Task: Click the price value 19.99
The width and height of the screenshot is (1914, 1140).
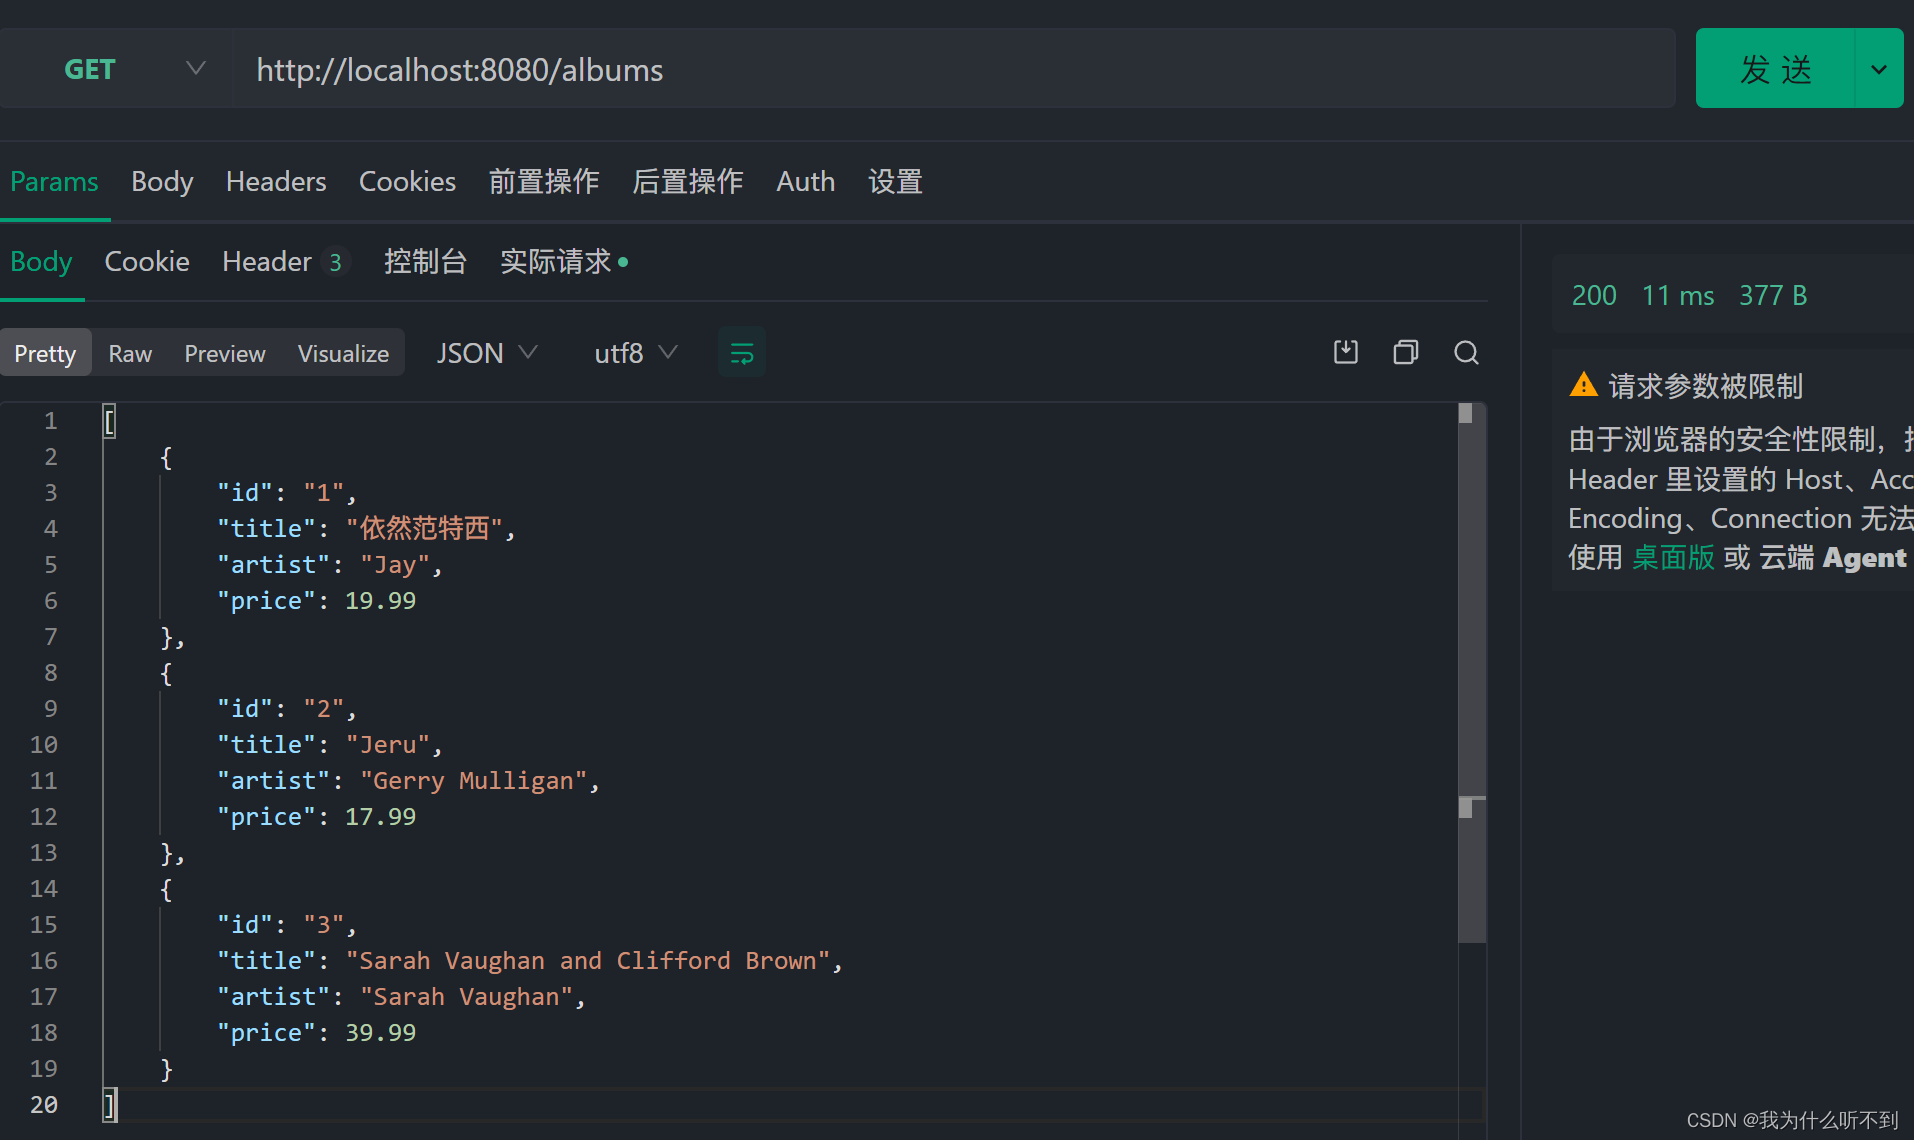Action: 380,601
